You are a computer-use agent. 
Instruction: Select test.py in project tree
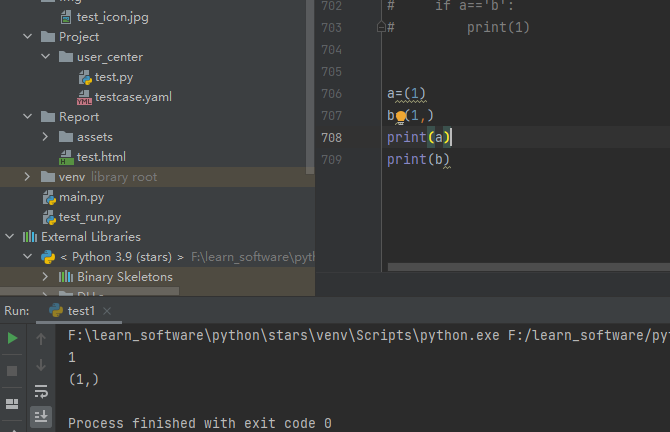(114, 77)
